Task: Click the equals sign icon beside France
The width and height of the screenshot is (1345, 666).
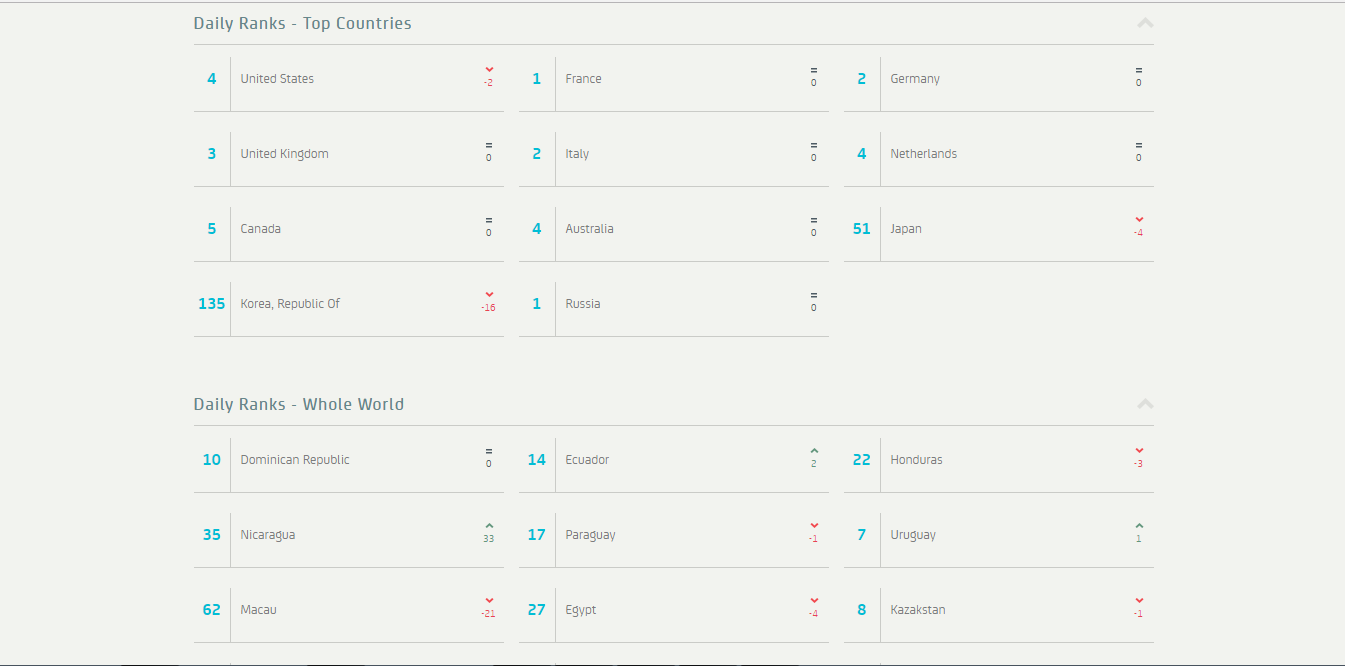Action: click(814, 70)
